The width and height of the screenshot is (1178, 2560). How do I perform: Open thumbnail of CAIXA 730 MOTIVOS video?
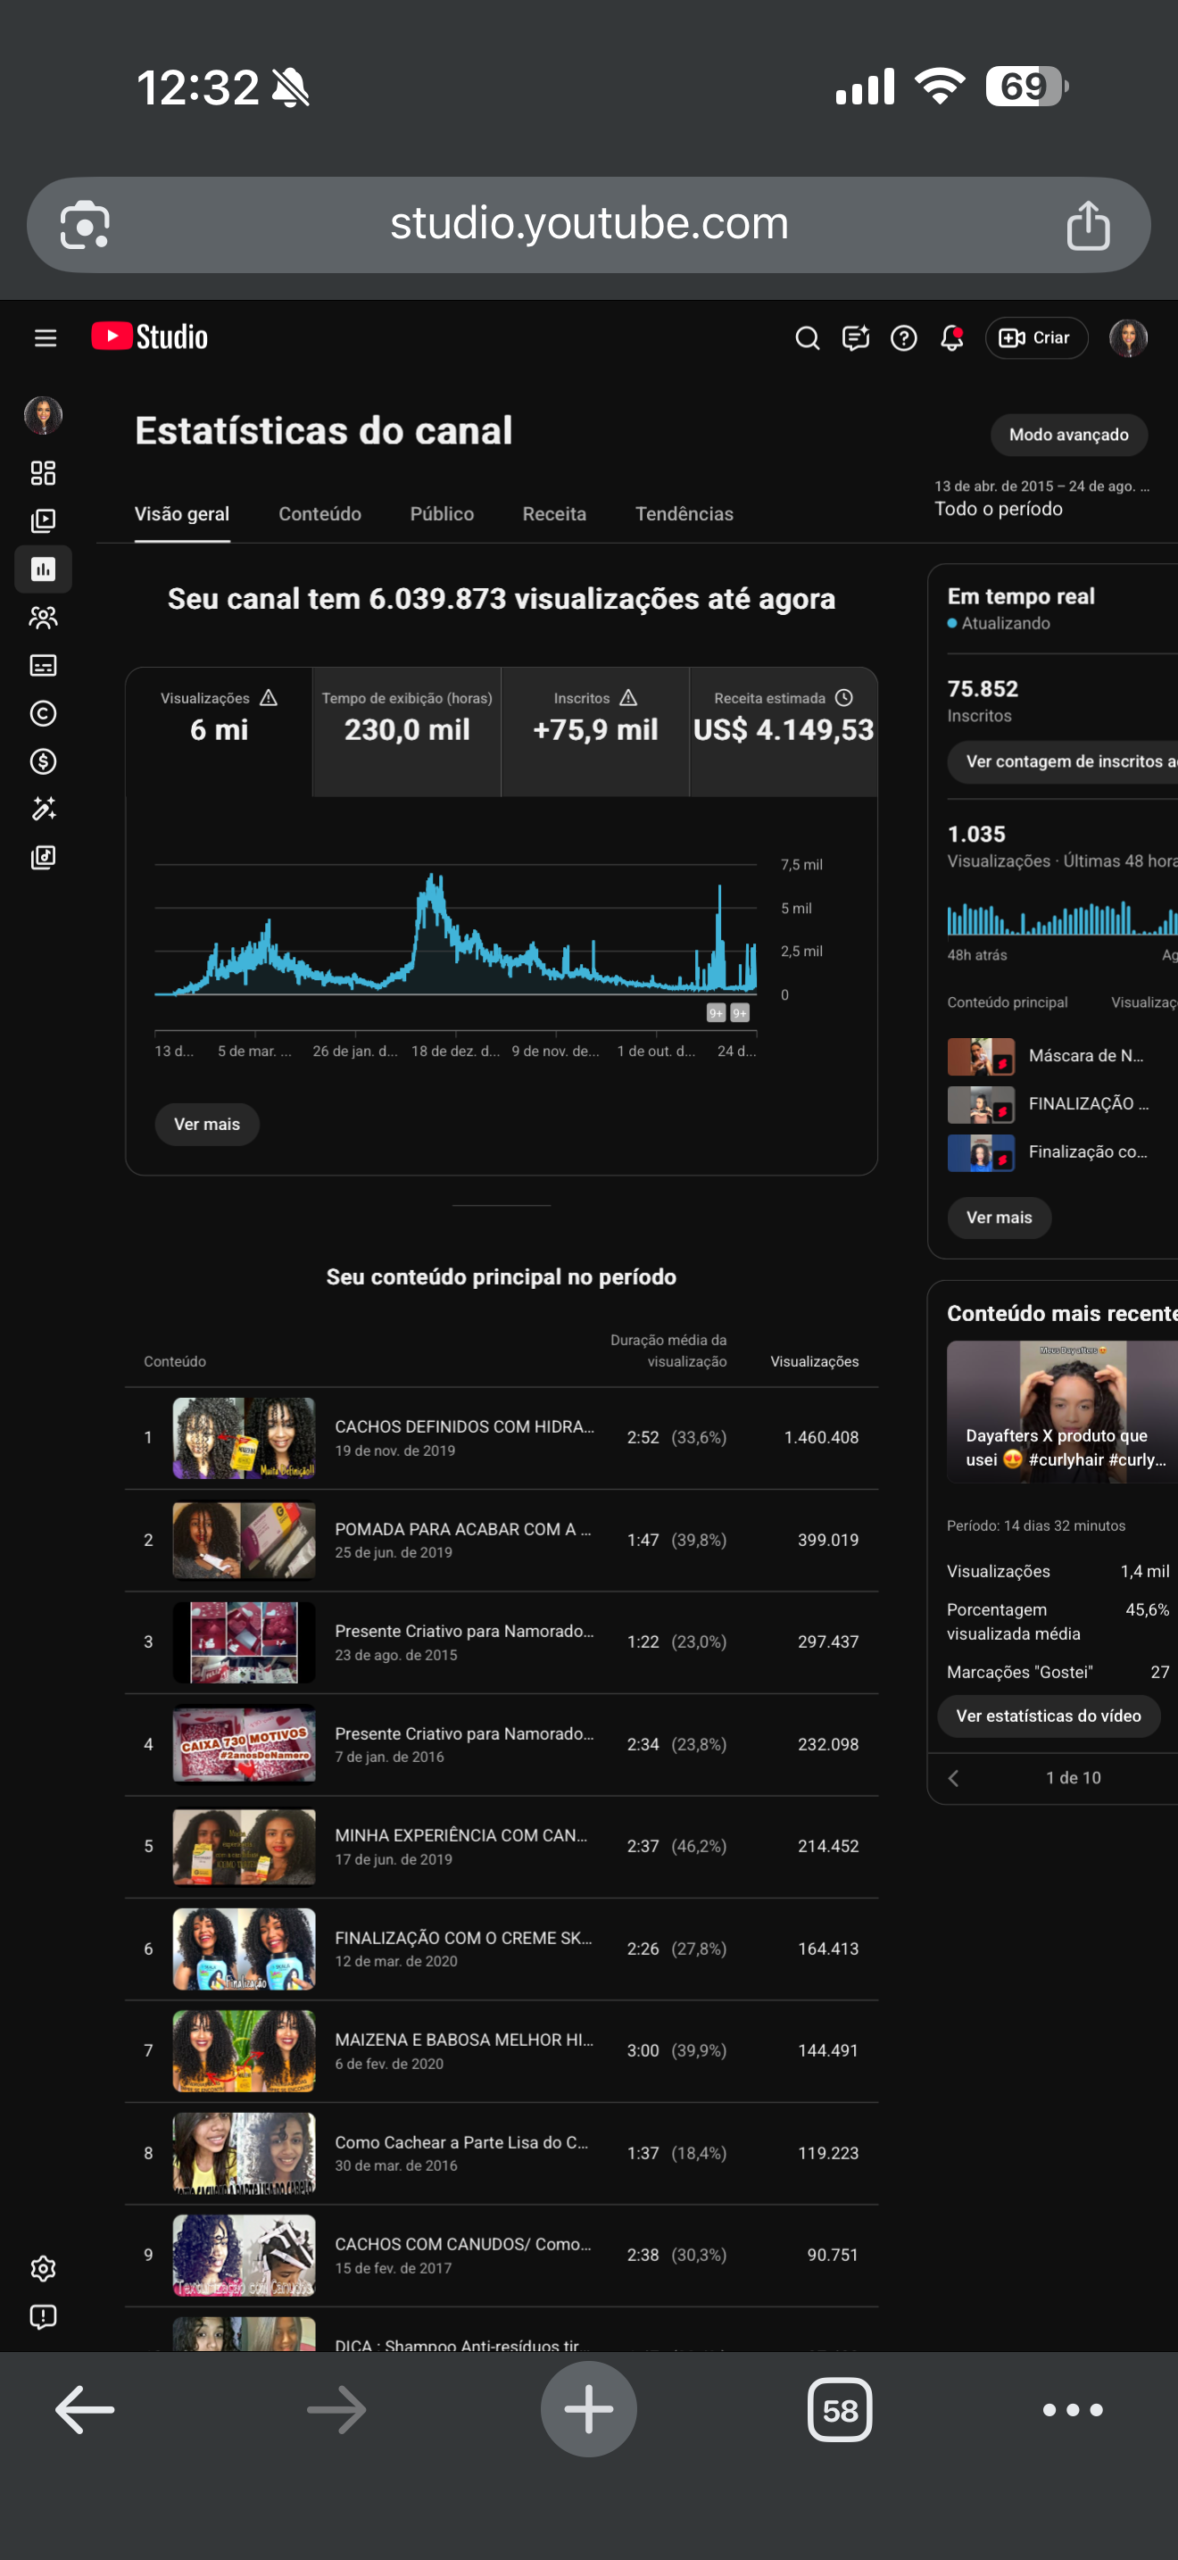pyautogui.click(x=244, y=1744)
